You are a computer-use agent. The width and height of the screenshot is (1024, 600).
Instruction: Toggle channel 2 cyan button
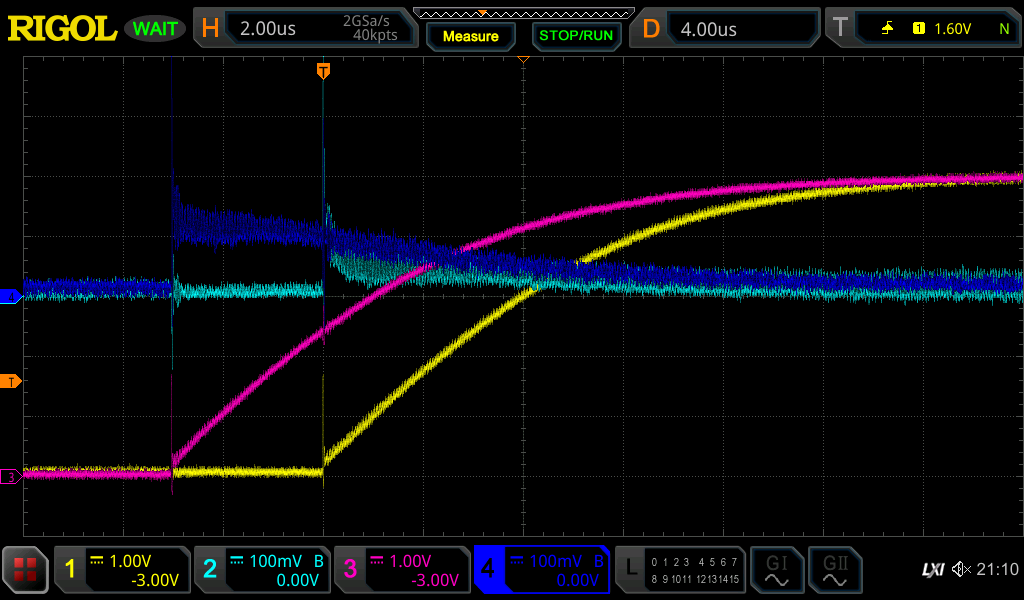point(262,570)
